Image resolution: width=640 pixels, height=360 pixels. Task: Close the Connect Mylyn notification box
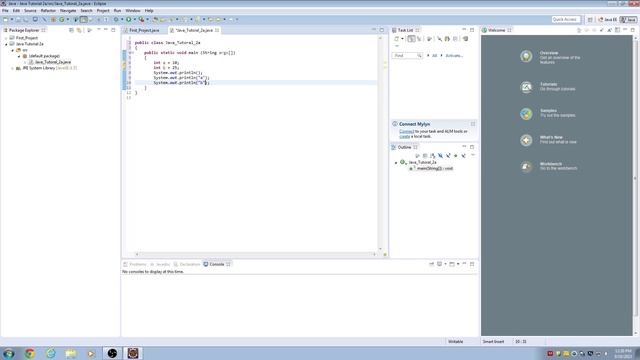[x=473, y=124]
